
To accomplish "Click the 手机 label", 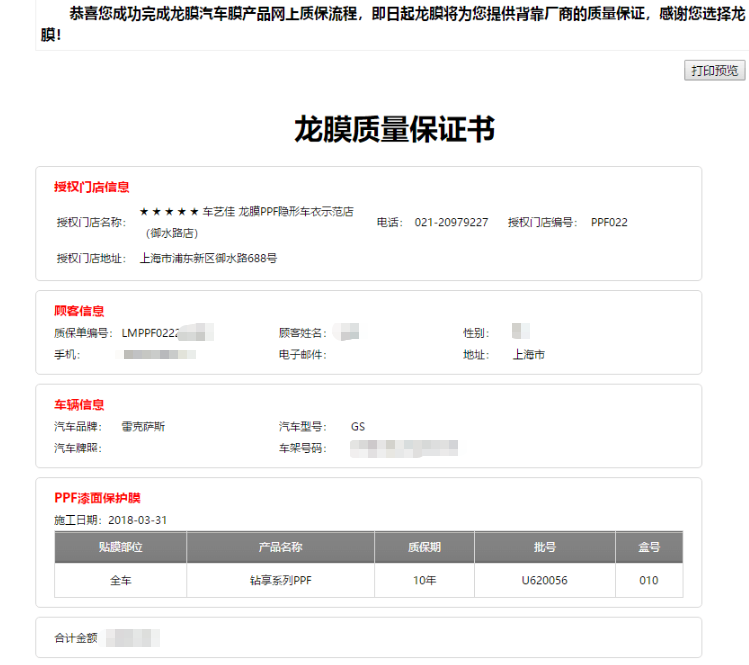I will pos(67,355).
